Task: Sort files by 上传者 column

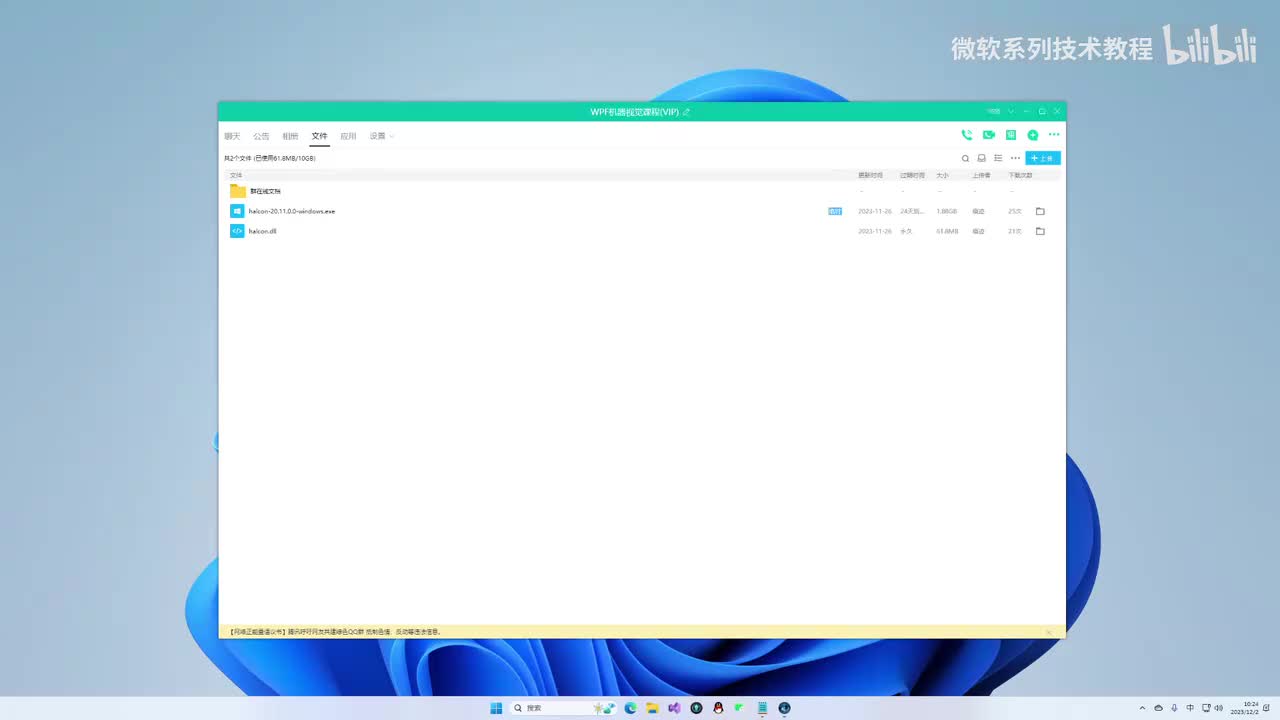Action: click(981, 175)
